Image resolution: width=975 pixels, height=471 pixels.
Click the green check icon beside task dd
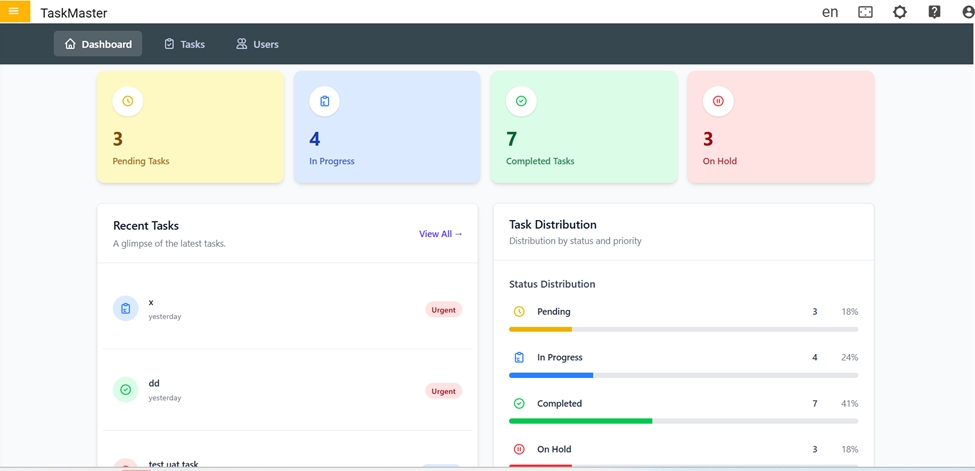tap(125, 390)
